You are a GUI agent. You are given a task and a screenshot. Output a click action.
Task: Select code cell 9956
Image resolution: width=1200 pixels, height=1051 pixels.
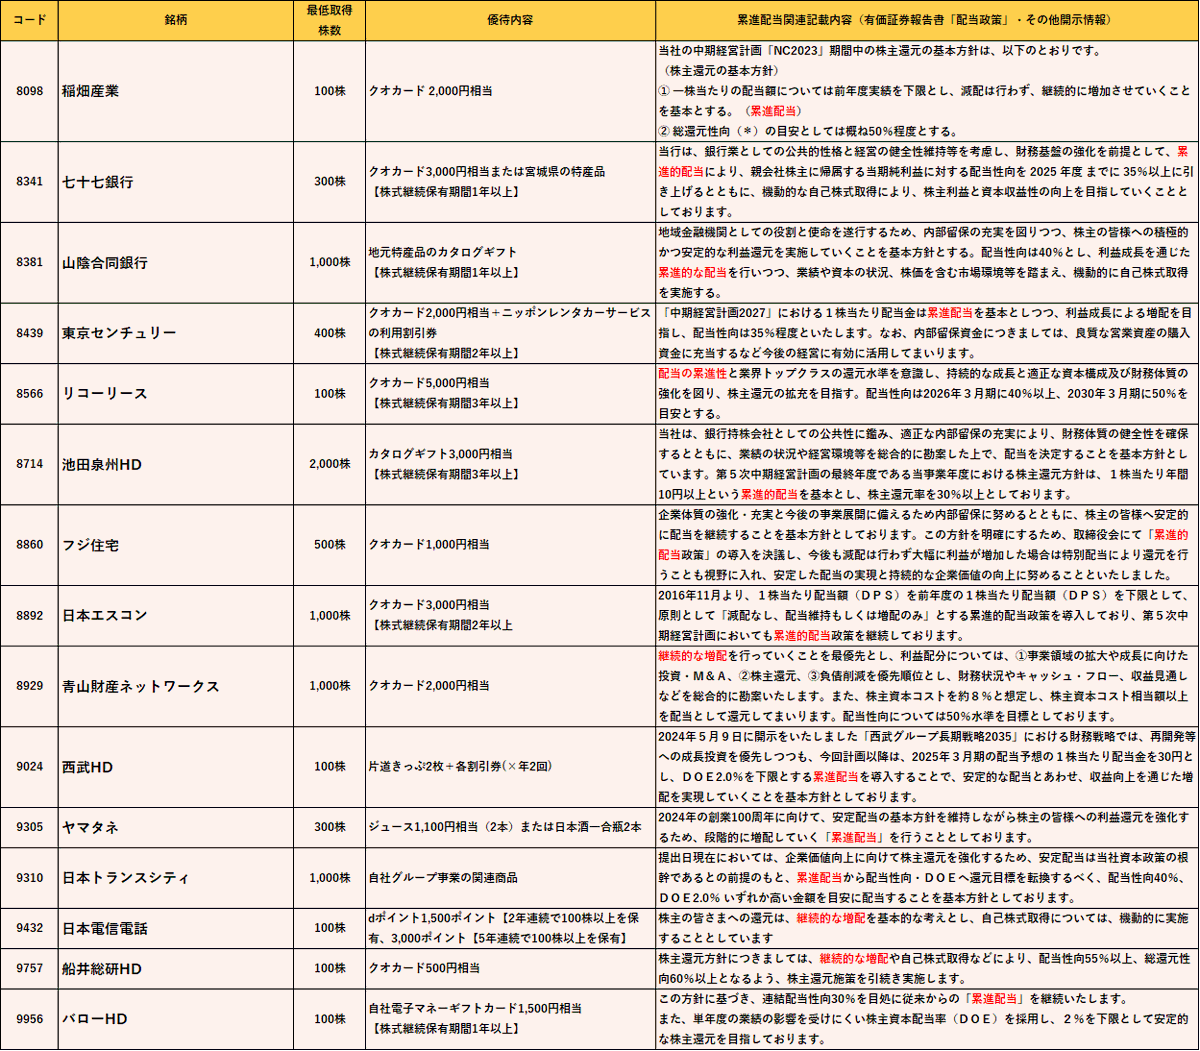[x=29, y=1019]
